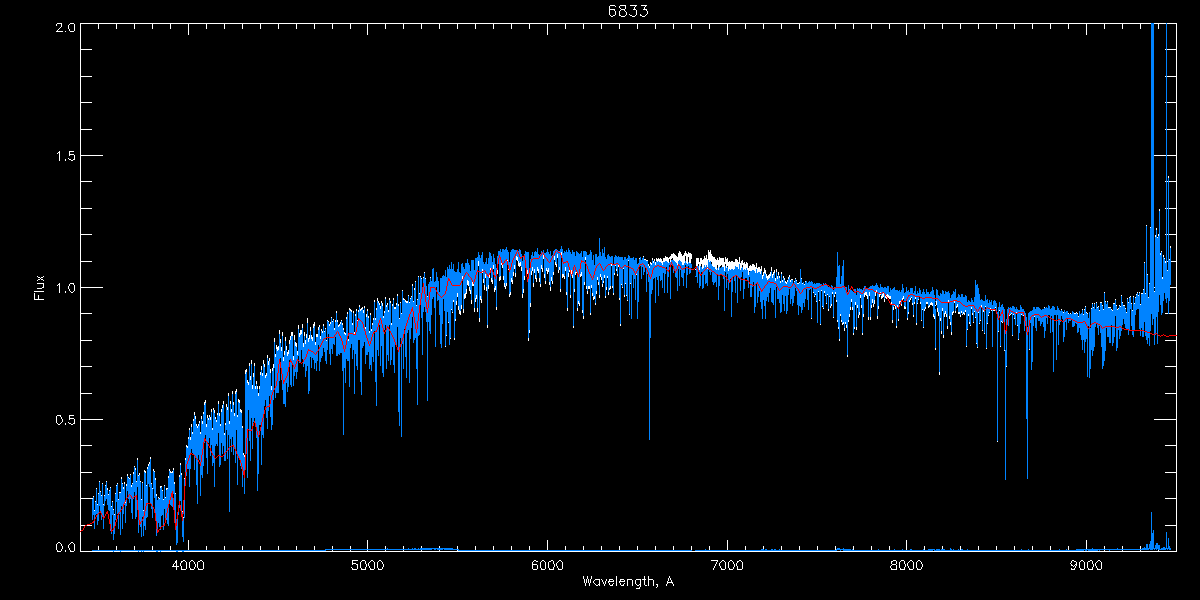Select the 9000 wavelength tick label
Image resolution: width=1200 pixels, height=600 pixels.
click(1086, 565)
